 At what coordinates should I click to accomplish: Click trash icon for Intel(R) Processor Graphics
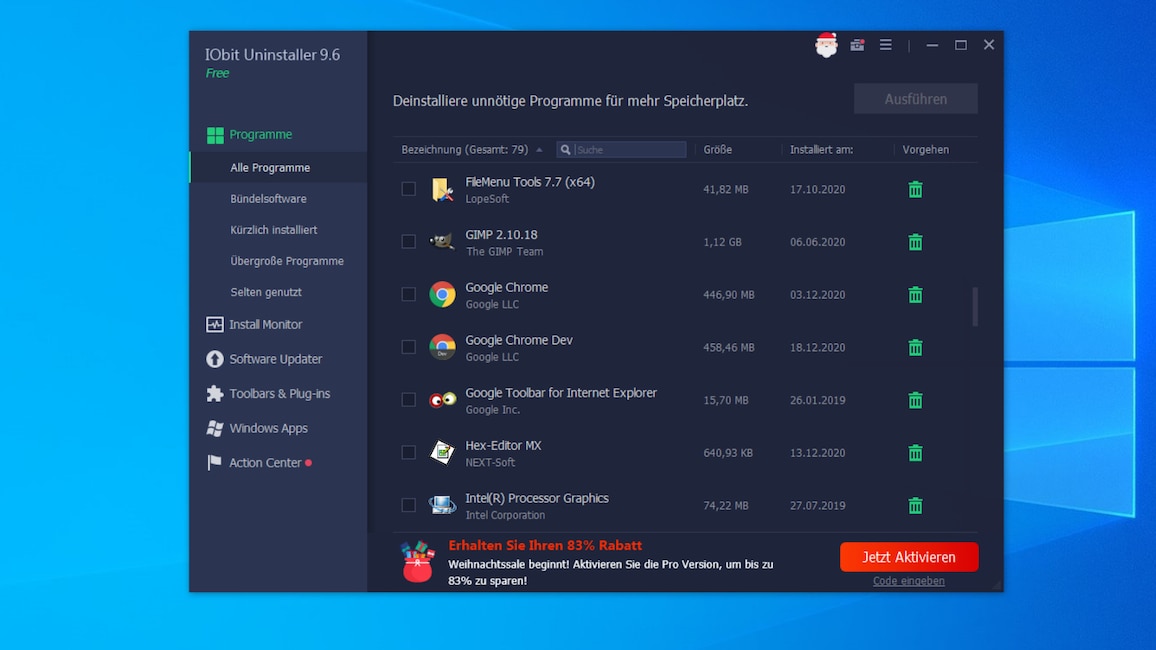(915, 506)
